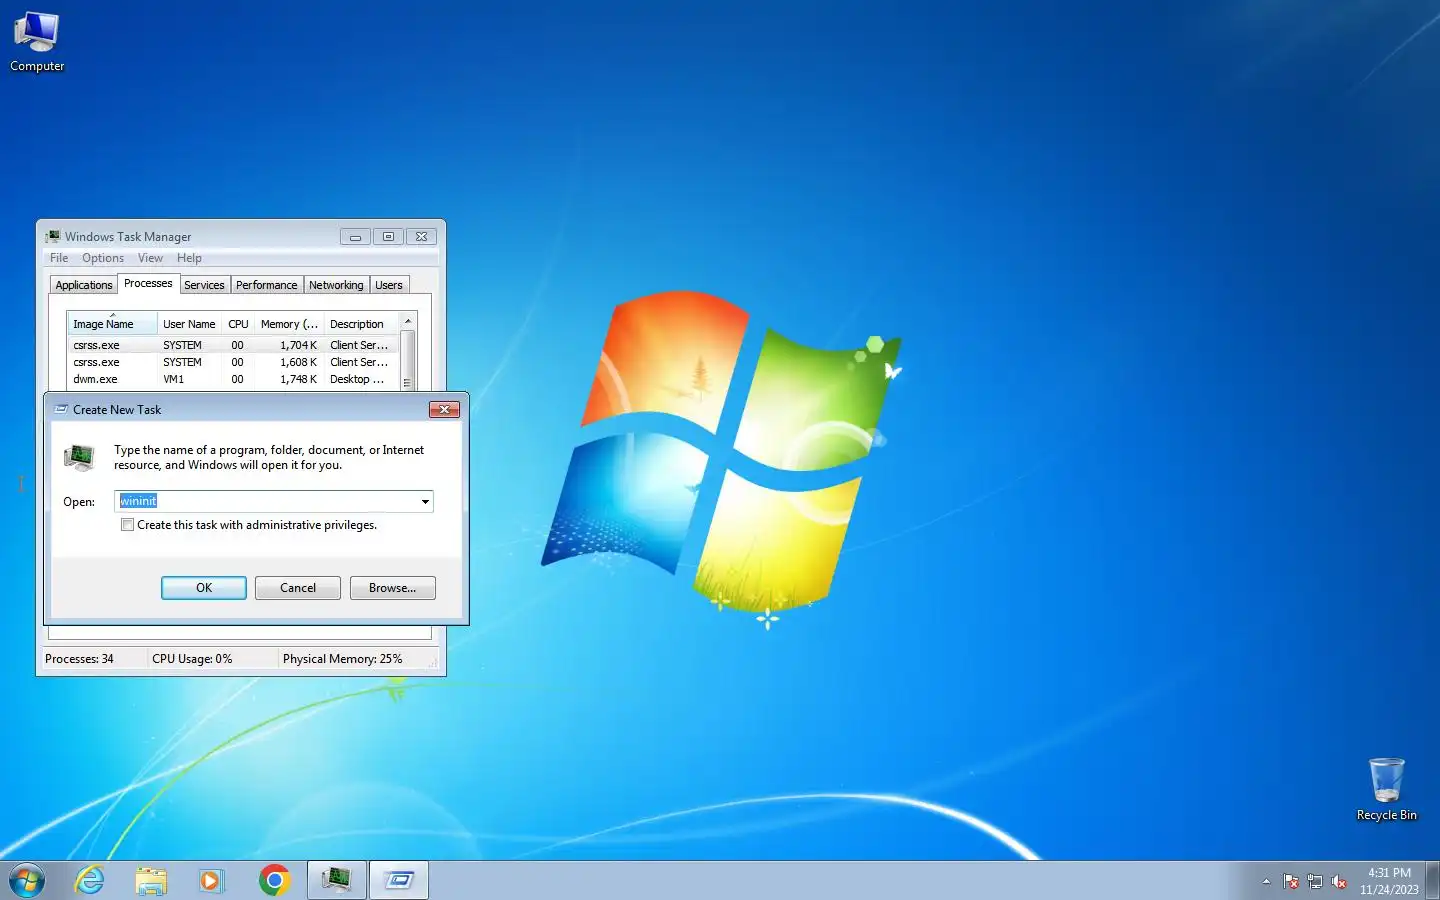Launch Windows Media Player from the taskbar
The width and height of the screenshot is (1440, 900).
pos(211,880)
